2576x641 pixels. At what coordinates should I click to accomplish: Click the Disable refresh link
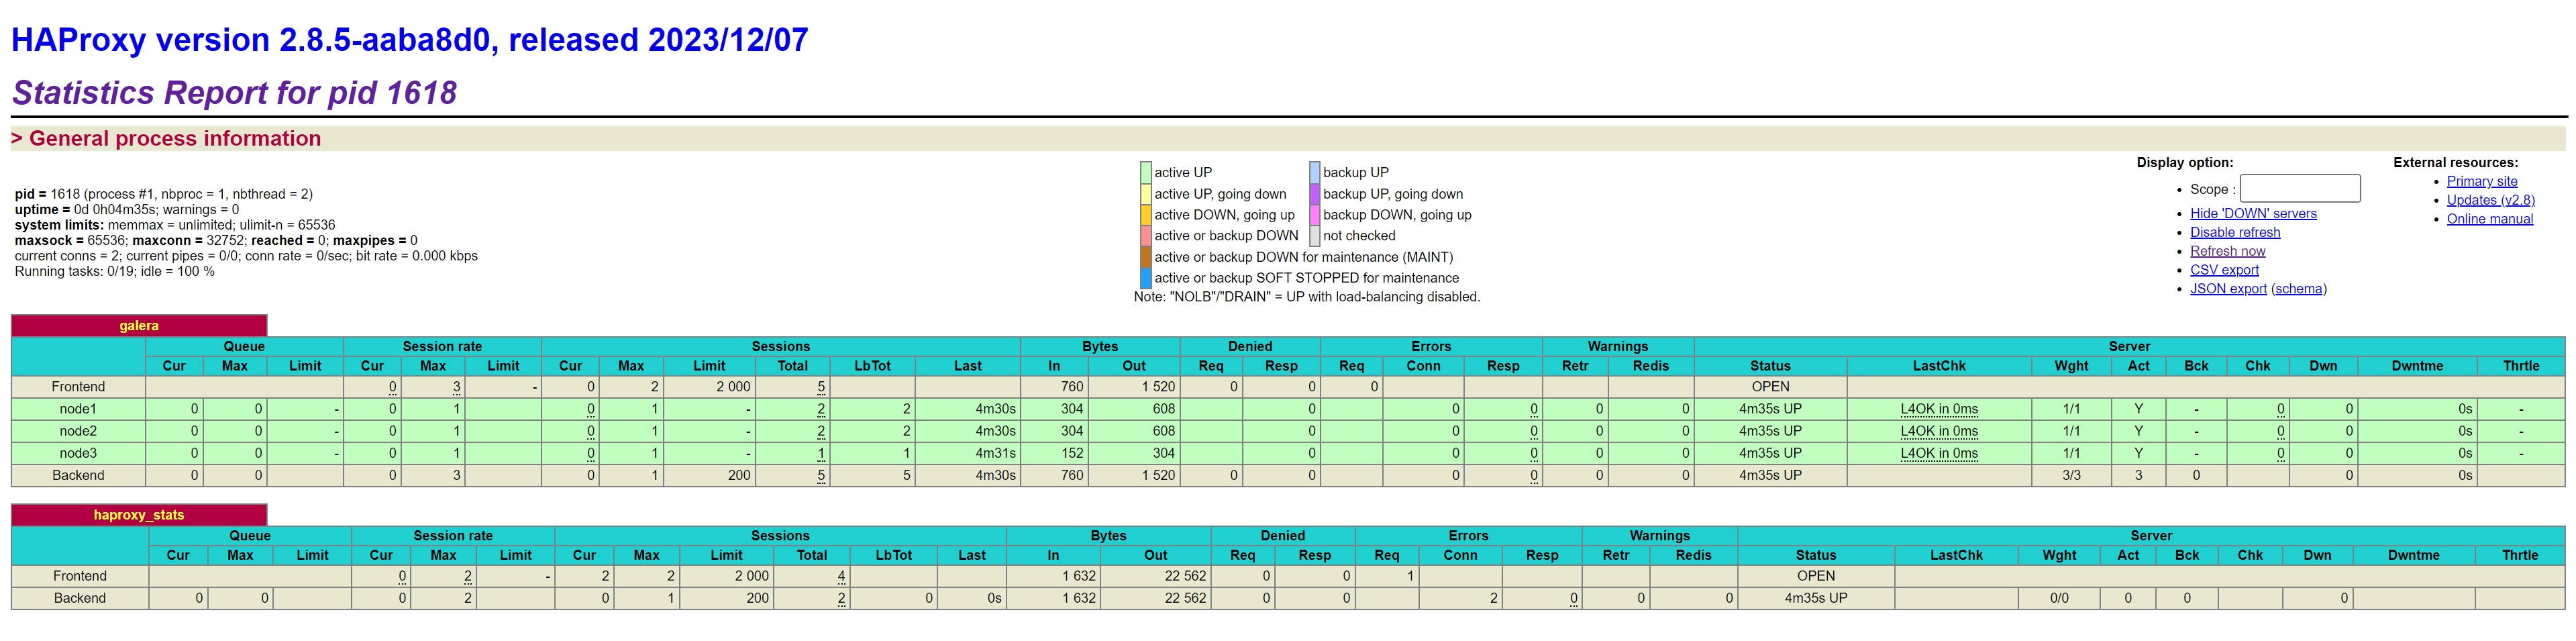[x=2235, y=232]
